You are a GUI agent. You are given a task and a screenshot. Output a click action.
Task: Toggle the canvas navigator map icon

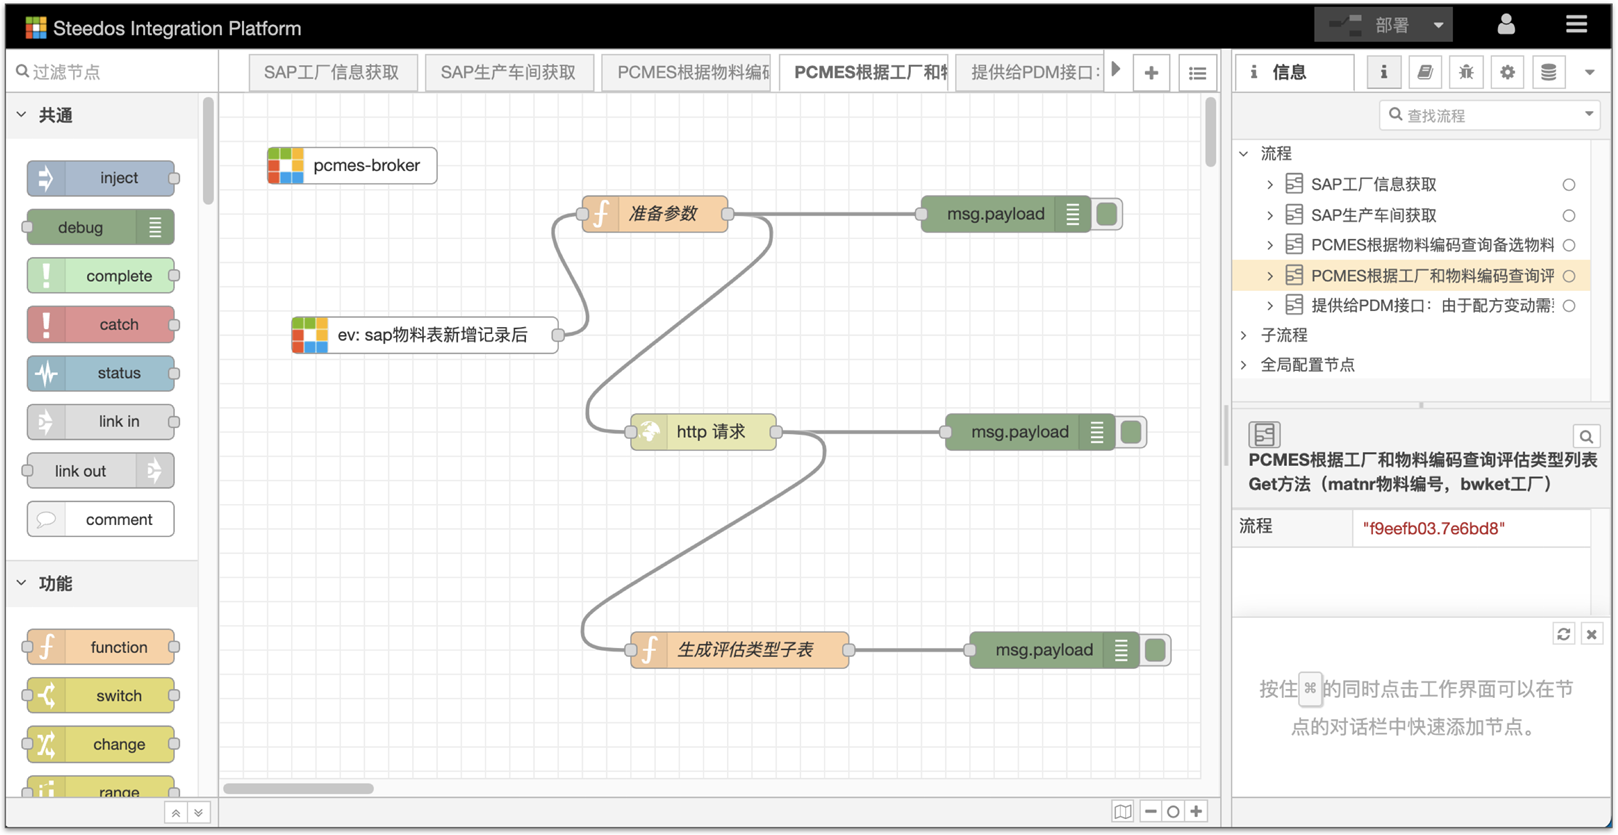pos(1123,812)
